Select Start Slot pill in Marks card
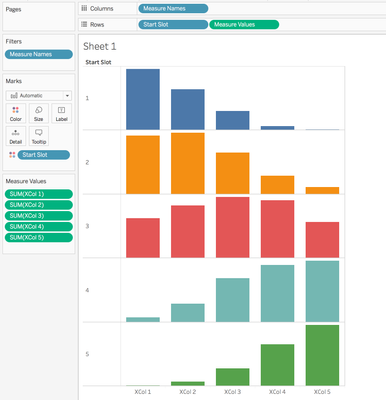Image resolution: width=386 pixels, height=400 pixels. (44, 155)
